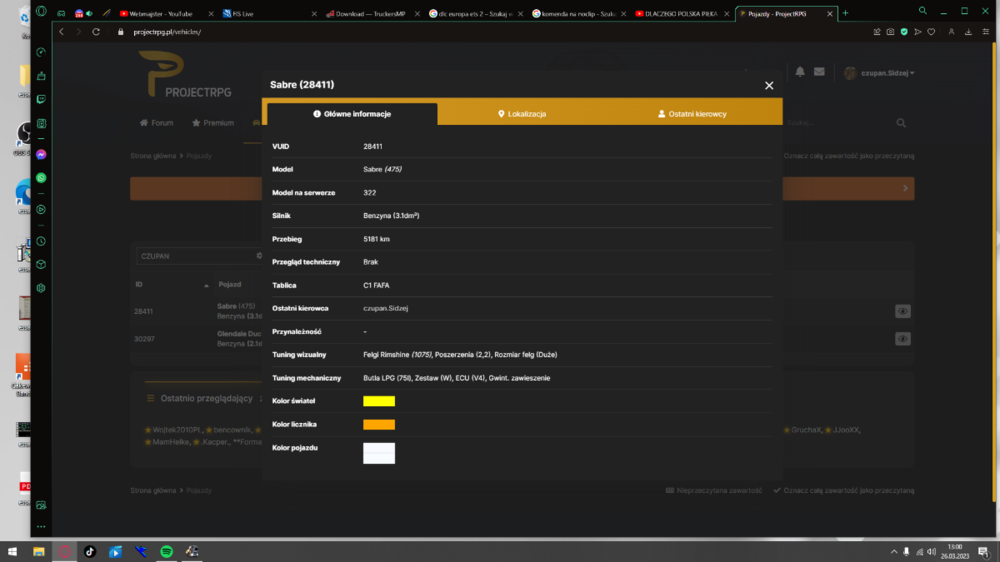Switch to the Lokalizacja tab
1000x562 pixels.
click(522, 114)
